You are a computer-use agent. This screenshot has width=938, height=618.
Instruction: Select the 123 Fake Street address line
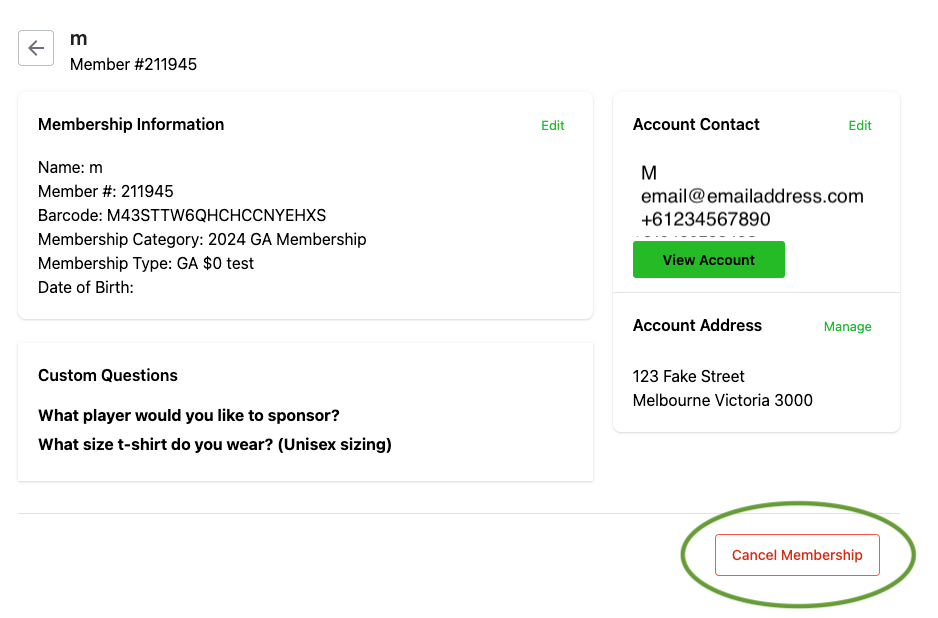[689, 376]
